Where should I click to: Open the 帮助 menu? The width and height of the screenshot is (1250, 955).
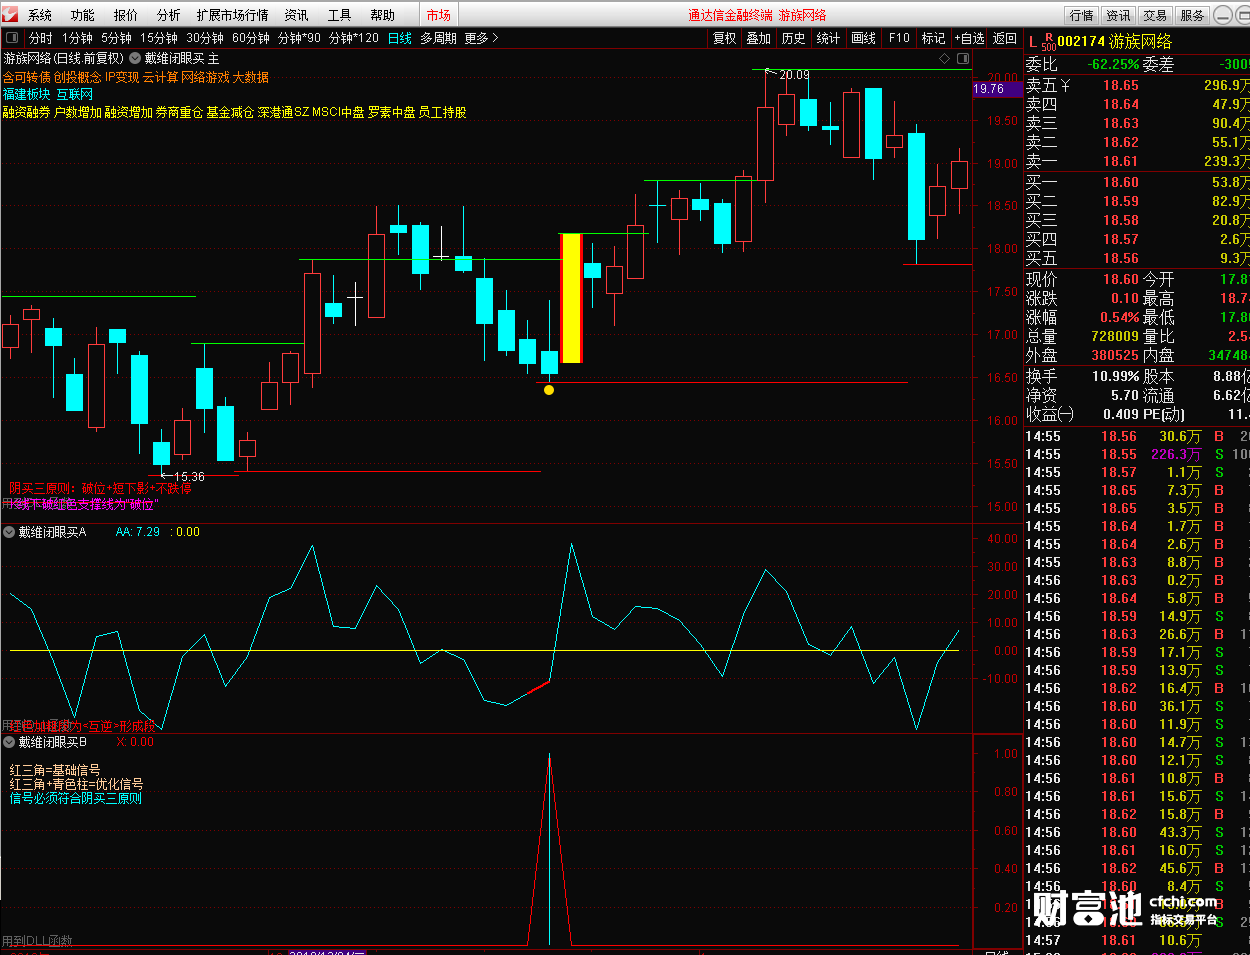click(383, 15)
